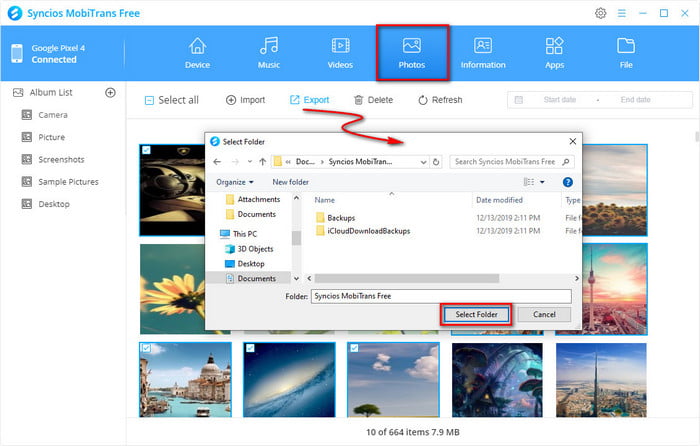Image resolution: width=700 pixels, height=446 pixels.
Task: Open view options dropdown arrow
Action: [542, 182]
